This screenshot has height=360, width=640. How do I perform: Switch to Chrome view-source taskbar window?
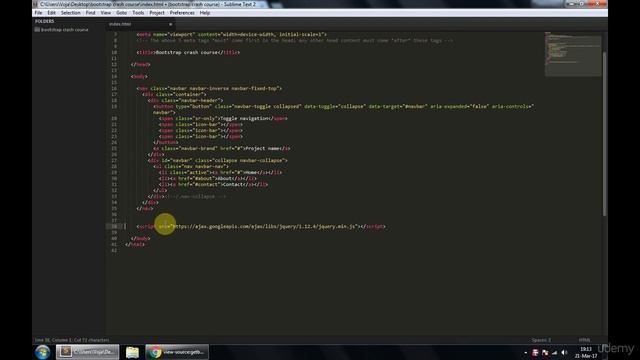coord(177,352)
